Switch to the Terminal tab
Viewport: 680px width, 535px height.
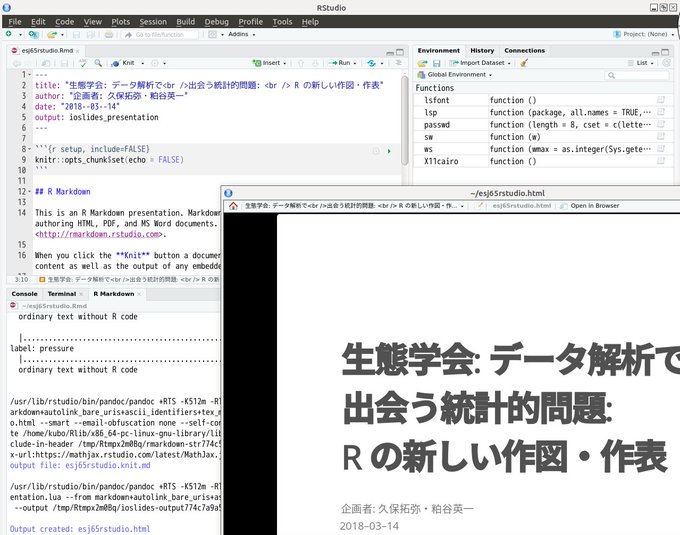point(62,294)
